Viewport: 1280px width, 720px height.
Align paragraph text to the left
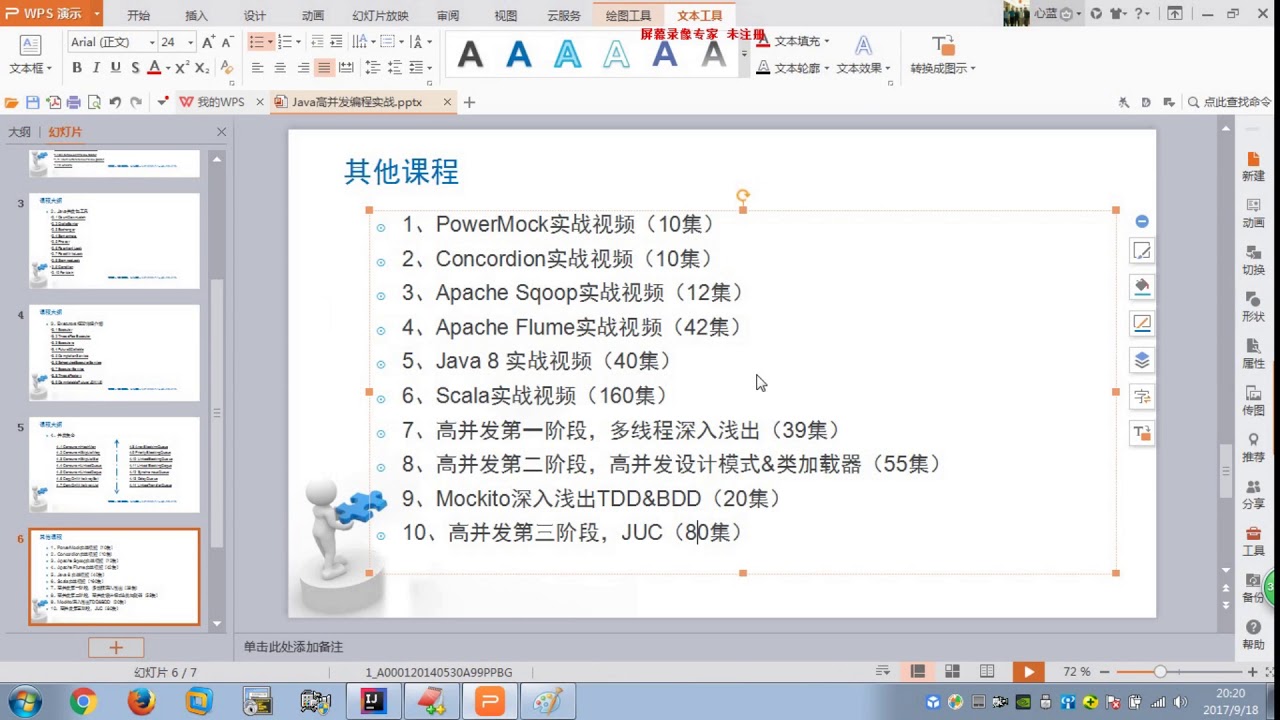258,68
